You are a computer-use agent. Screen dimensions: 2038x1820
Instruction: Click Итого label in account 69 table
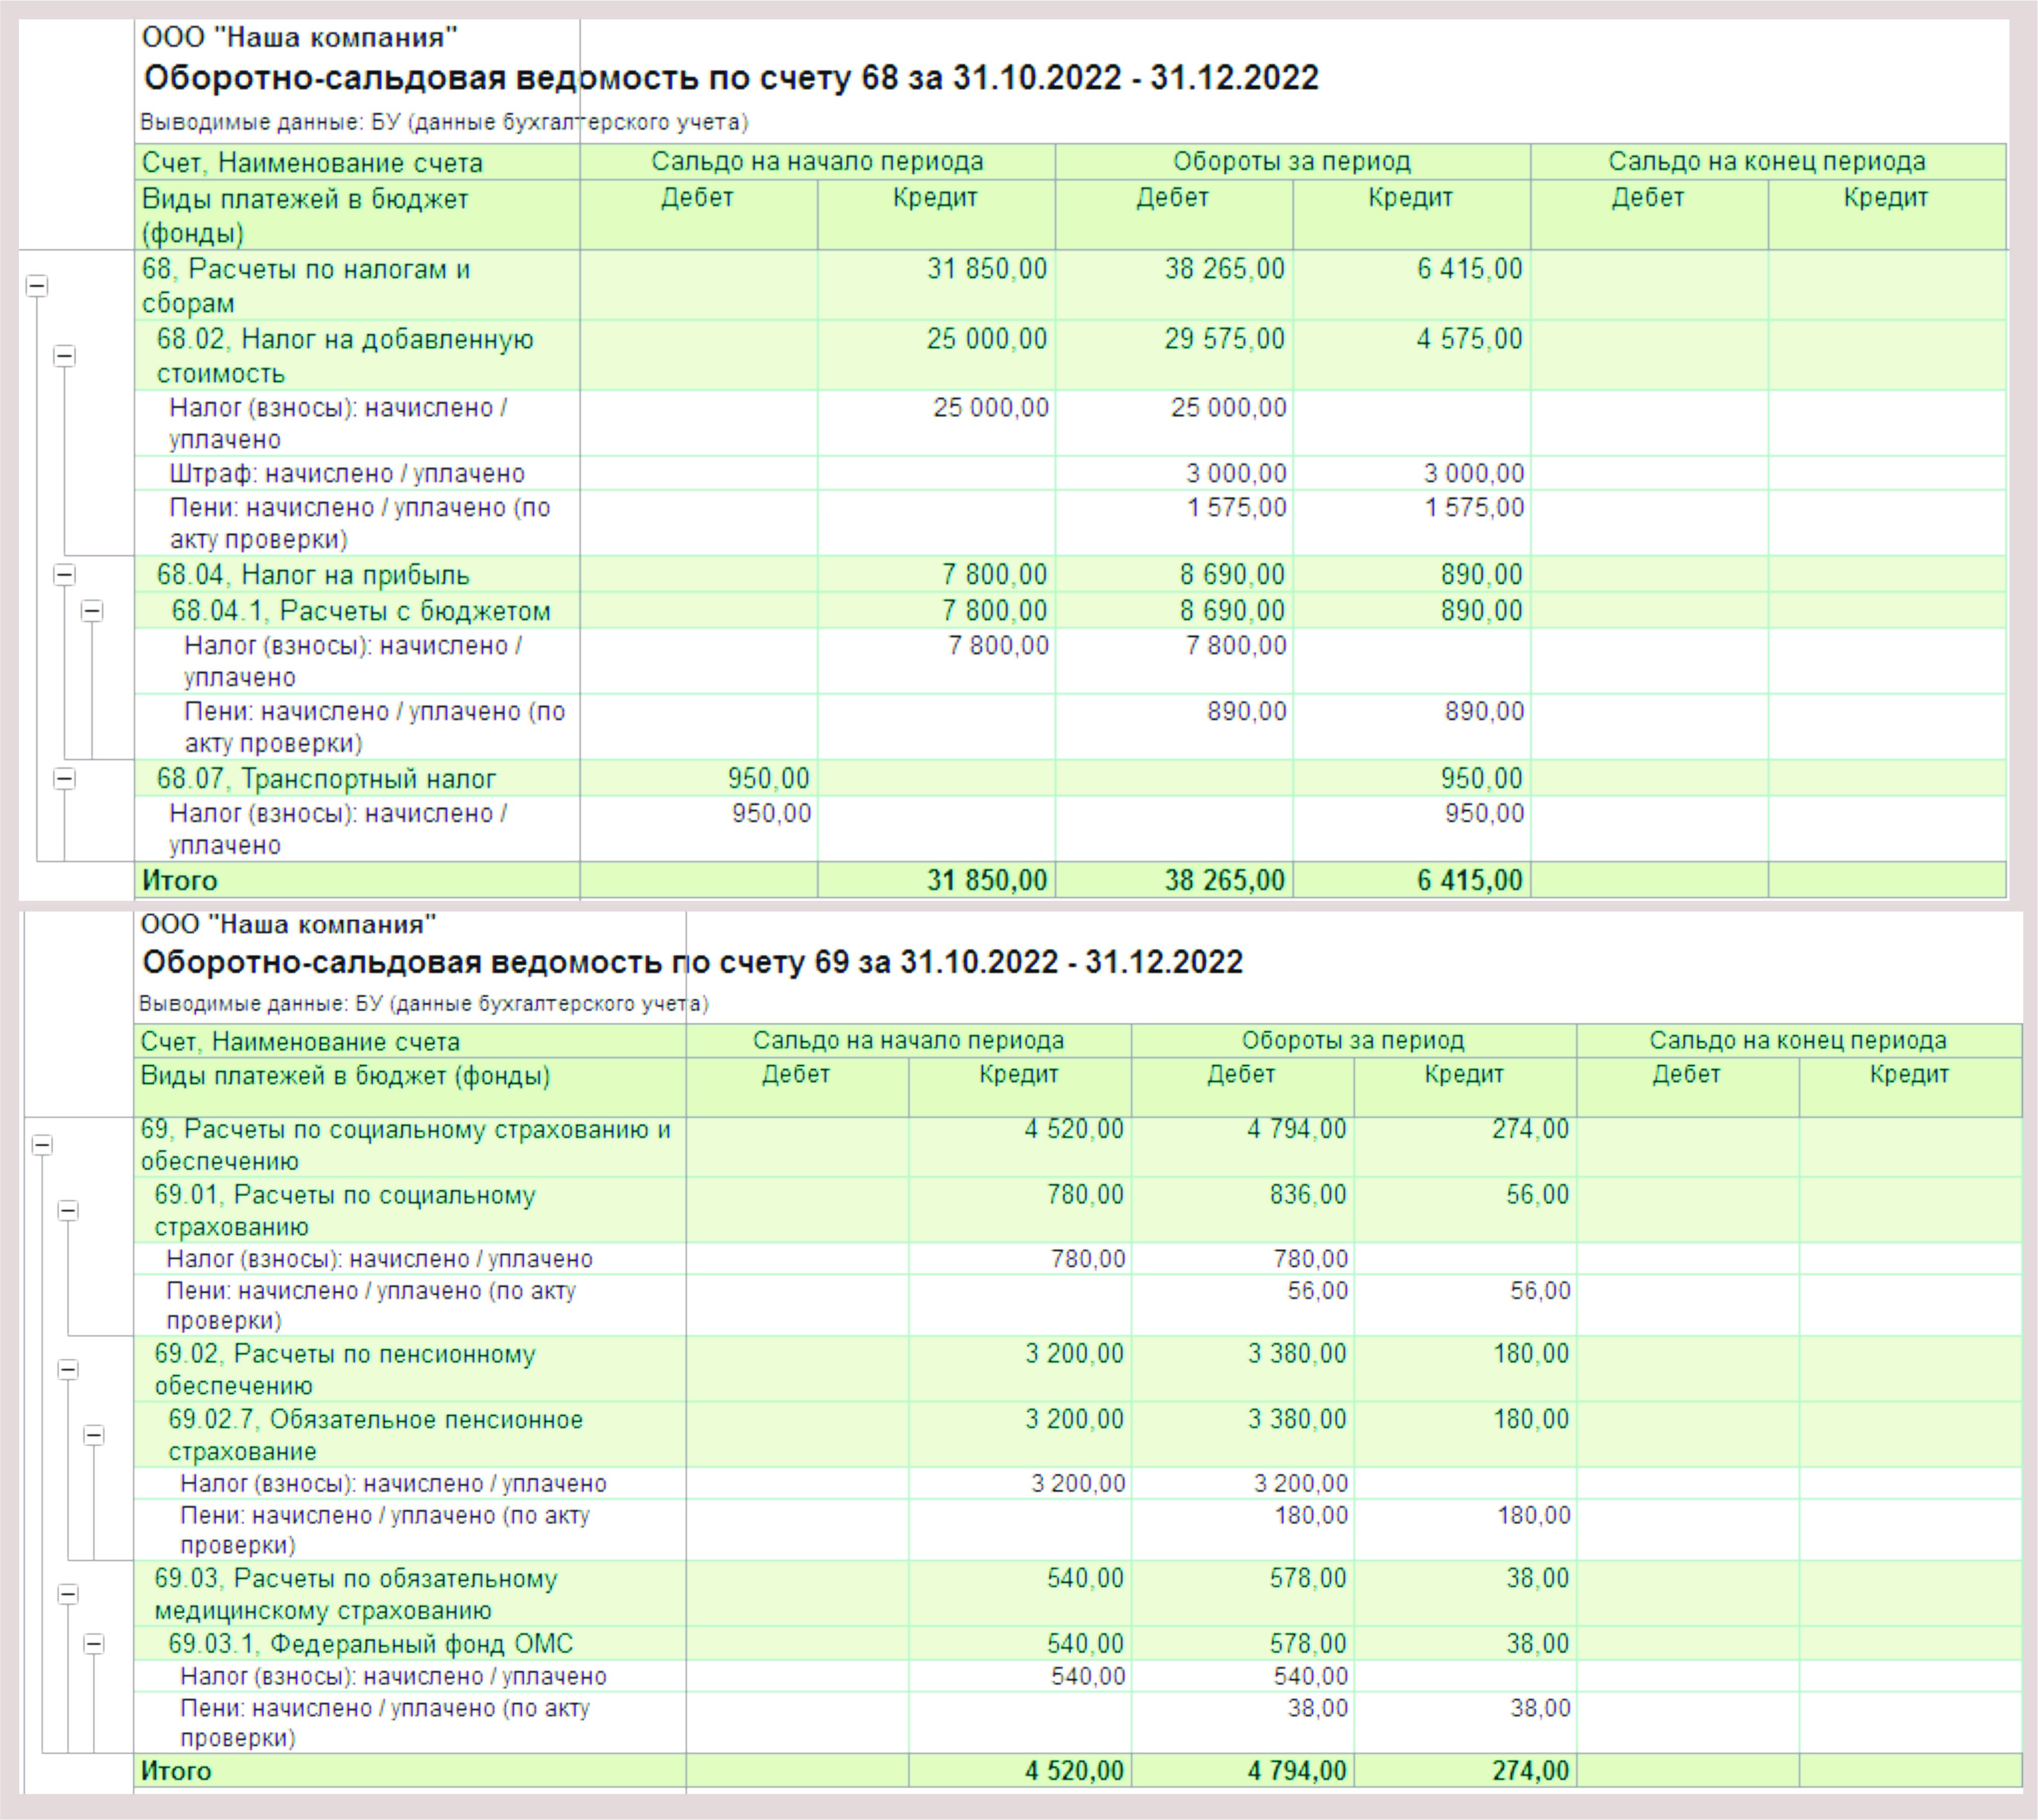pyautogui.click(x=176, y=1771)
